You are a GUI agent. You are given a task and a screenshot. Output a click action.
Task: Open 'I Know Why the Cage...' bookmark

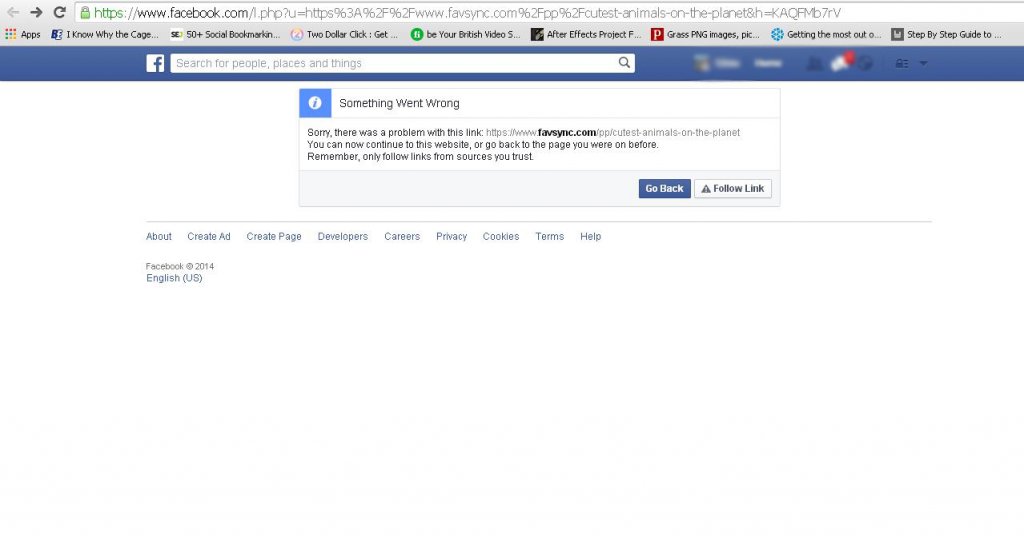[x=104, y=35]
